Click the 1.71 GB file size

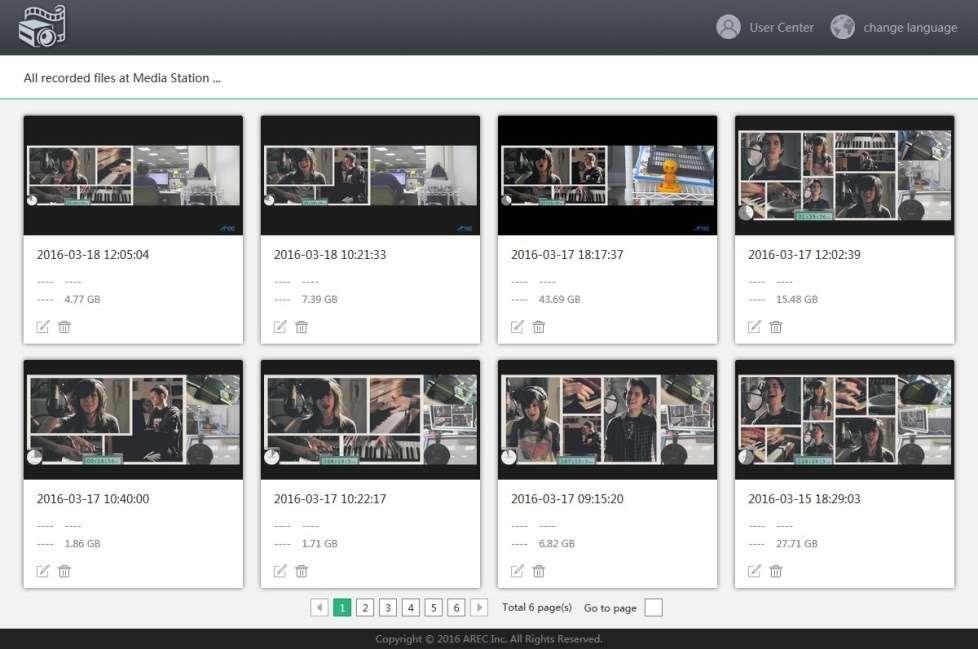point(319,544)
